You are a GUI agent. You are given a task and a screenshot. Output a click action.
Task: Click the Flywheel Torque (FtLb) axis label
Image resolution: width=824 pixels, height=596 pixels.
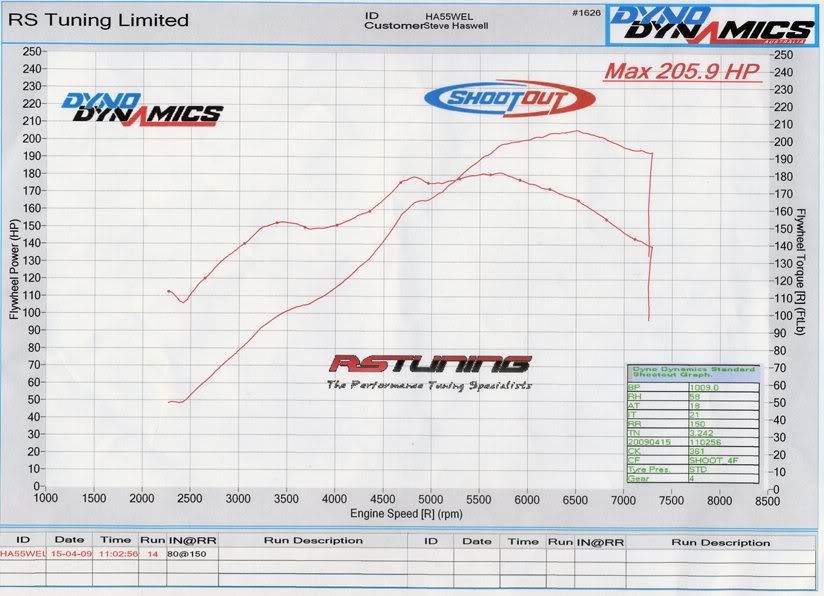802,271
